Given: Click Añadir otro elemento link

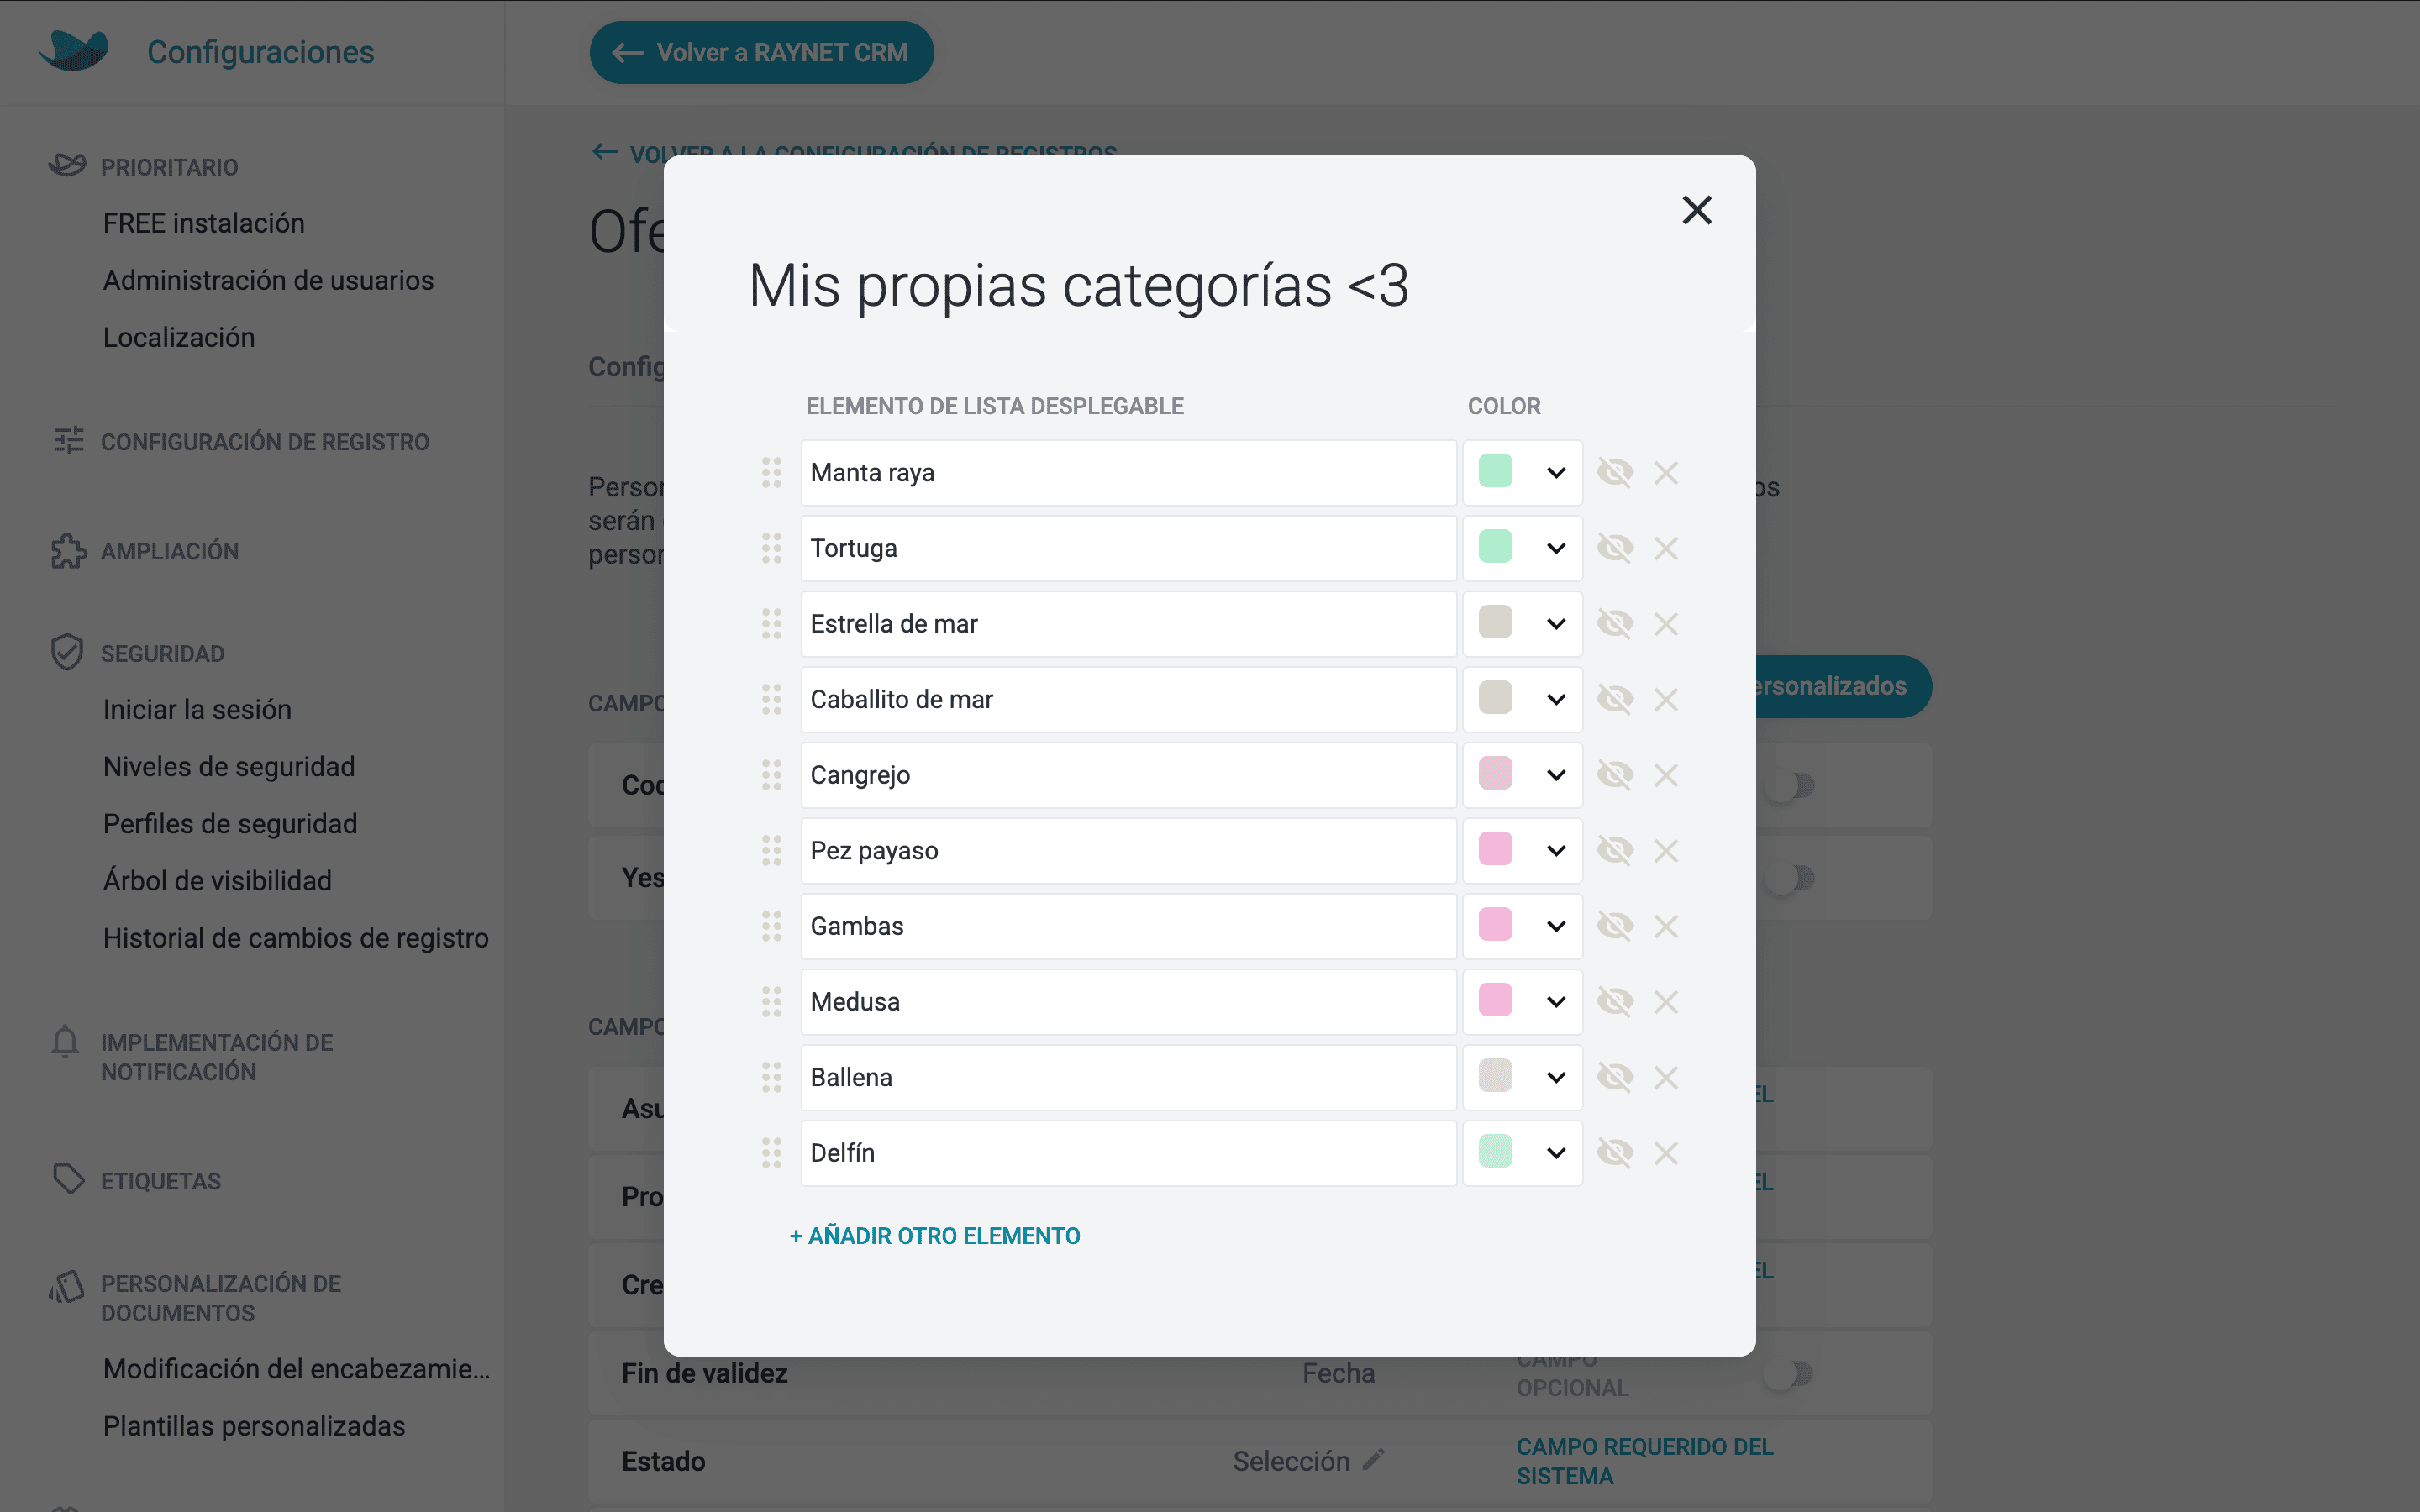Looking at the screenshot, I should [x=934, y=1235].
